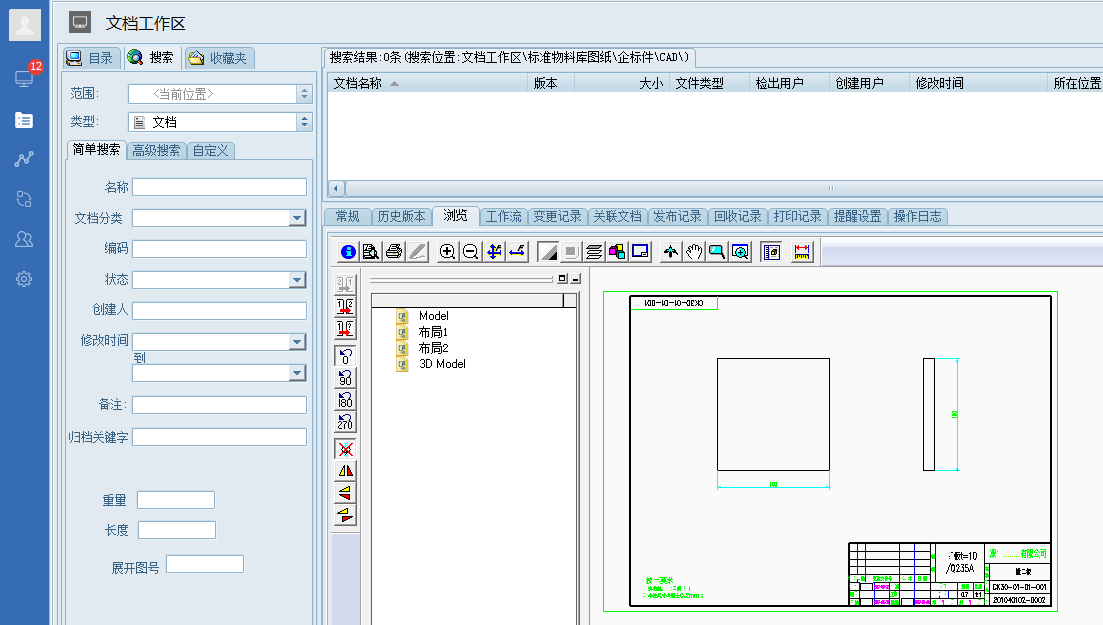Click the magnifier-with-plus zoom icon
The width and height of the screenshot is (1103, 625).
coord(740,252)
